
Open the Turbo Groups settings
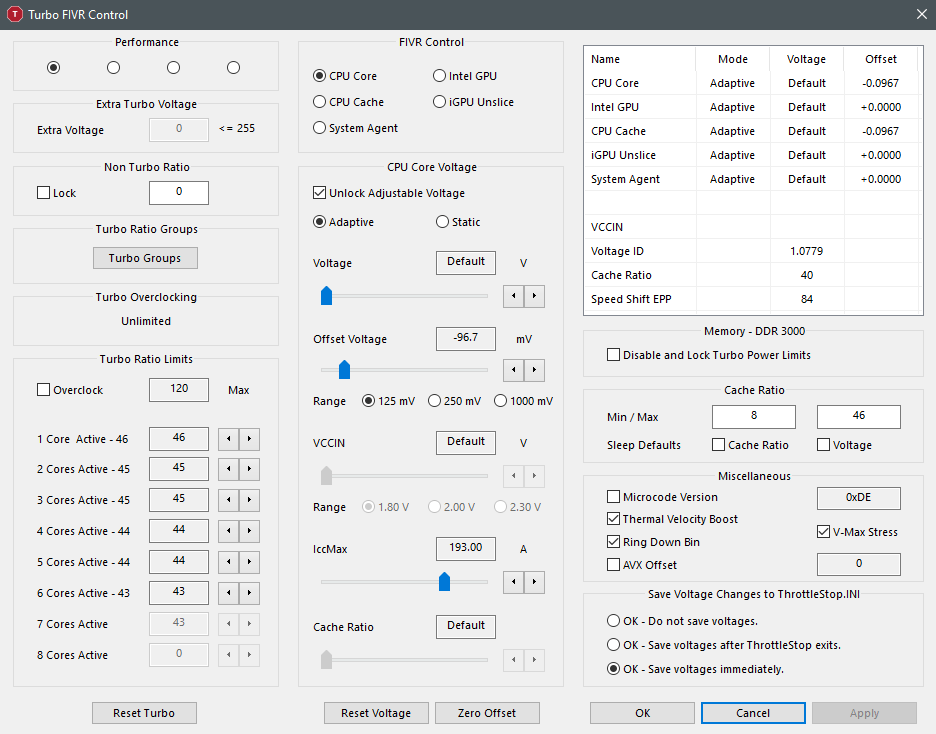pos(144,257)
